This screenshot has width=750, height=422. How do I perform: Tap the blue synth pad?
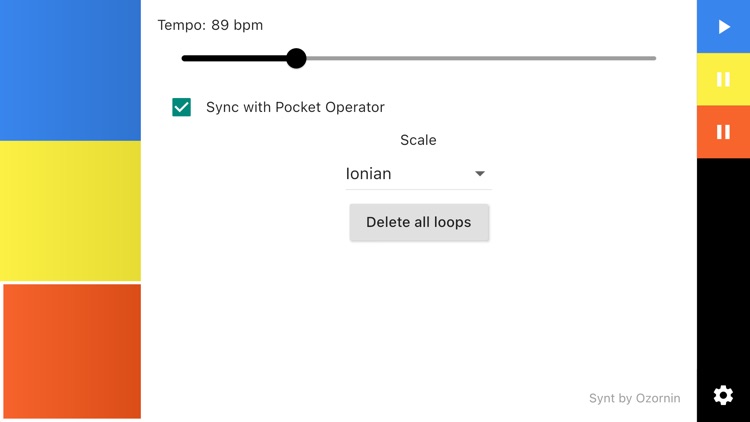[x=70, y=70]
